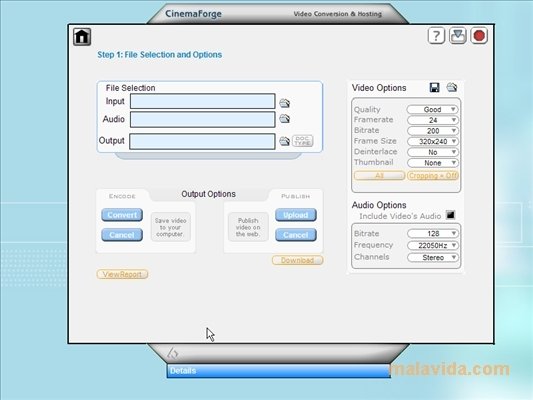Screen dimensions: 533x400
Task: Toggle the Cropping = Off button
Action: 433,175
